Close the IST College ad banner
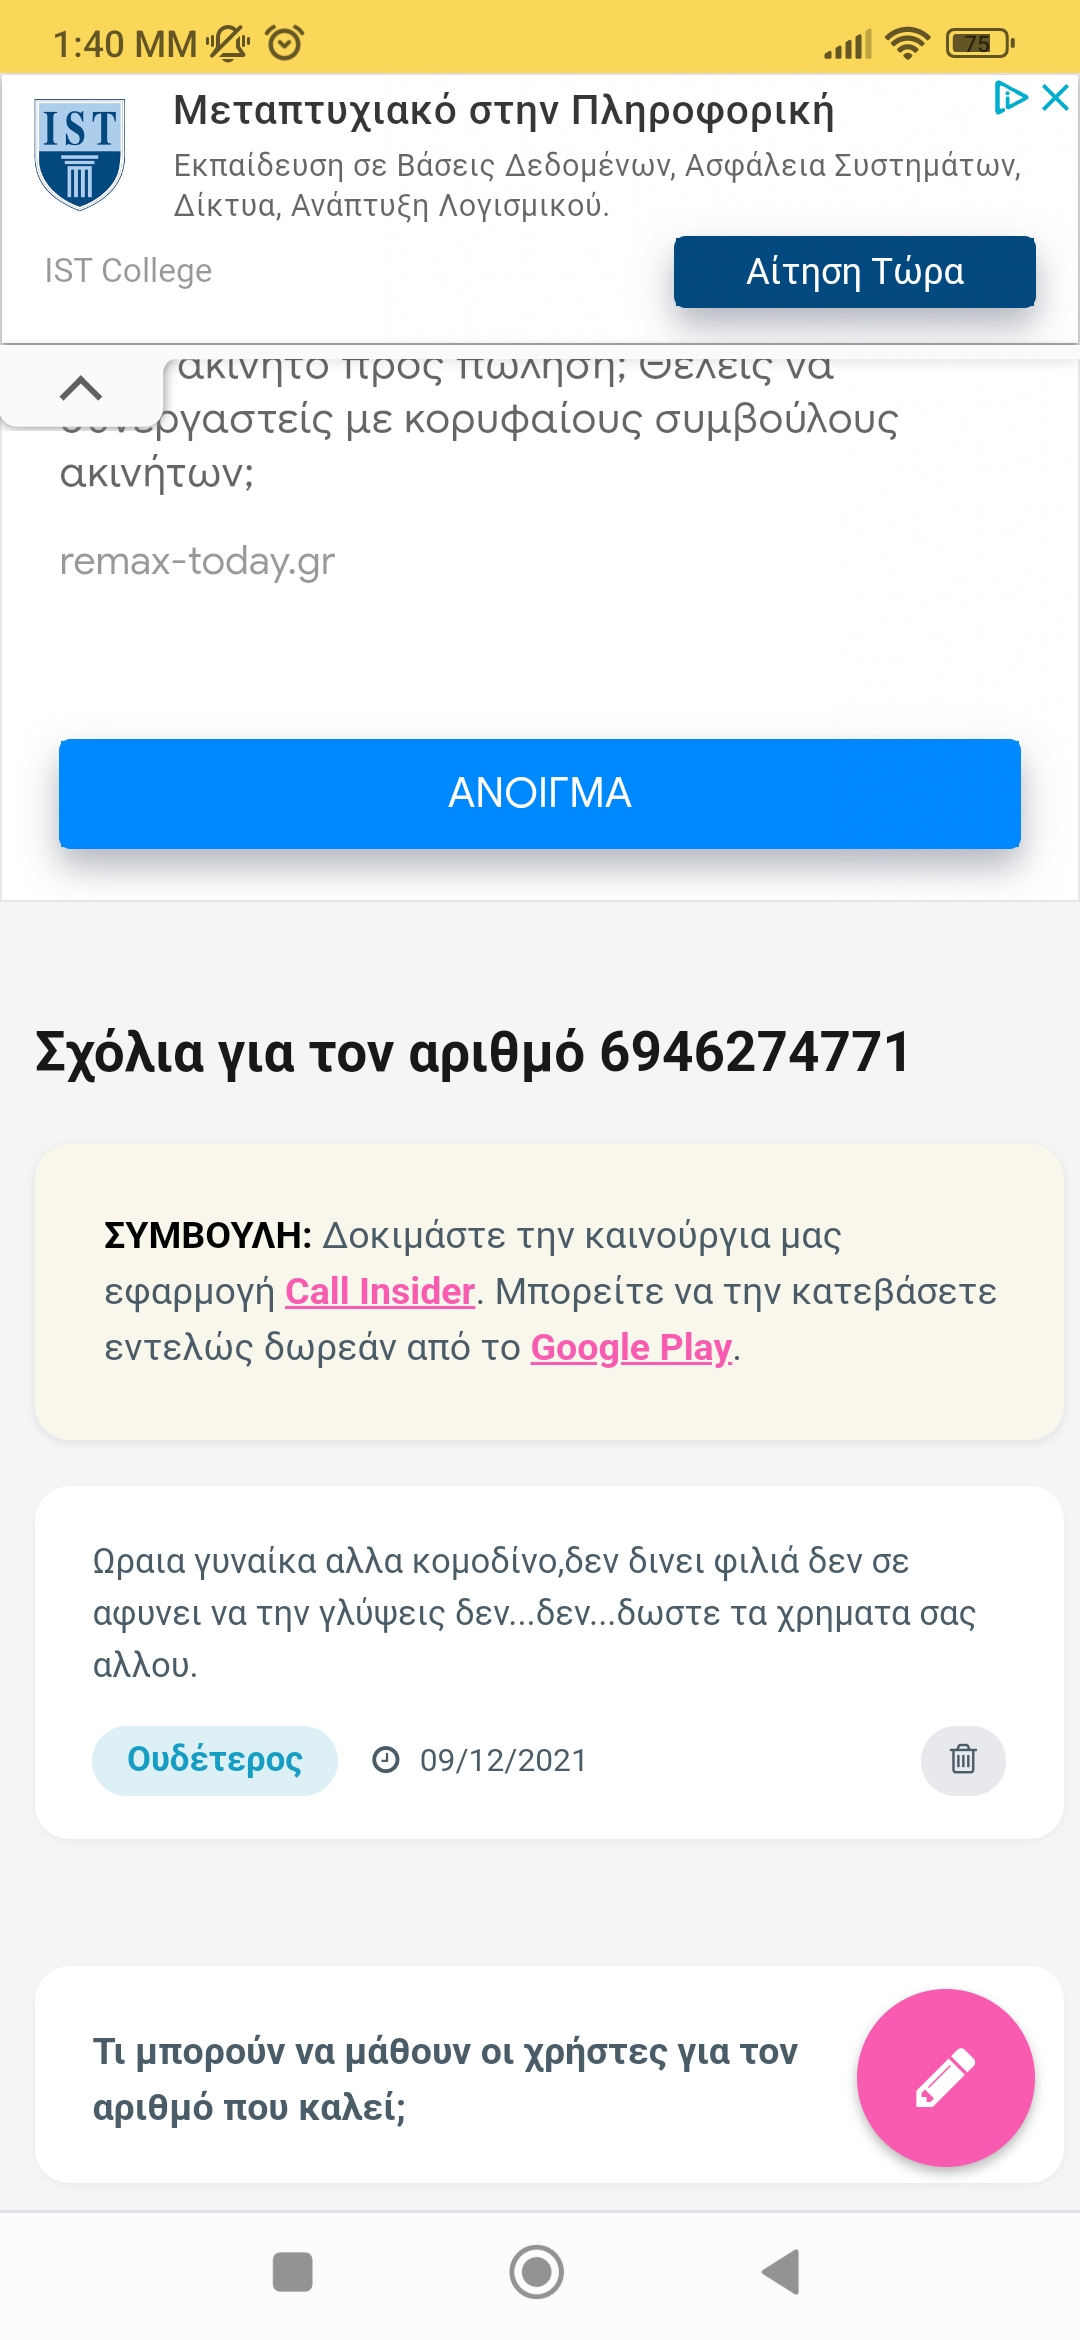The height and width of the screenshot is (2340, 1080). [x=1056, y=98]
